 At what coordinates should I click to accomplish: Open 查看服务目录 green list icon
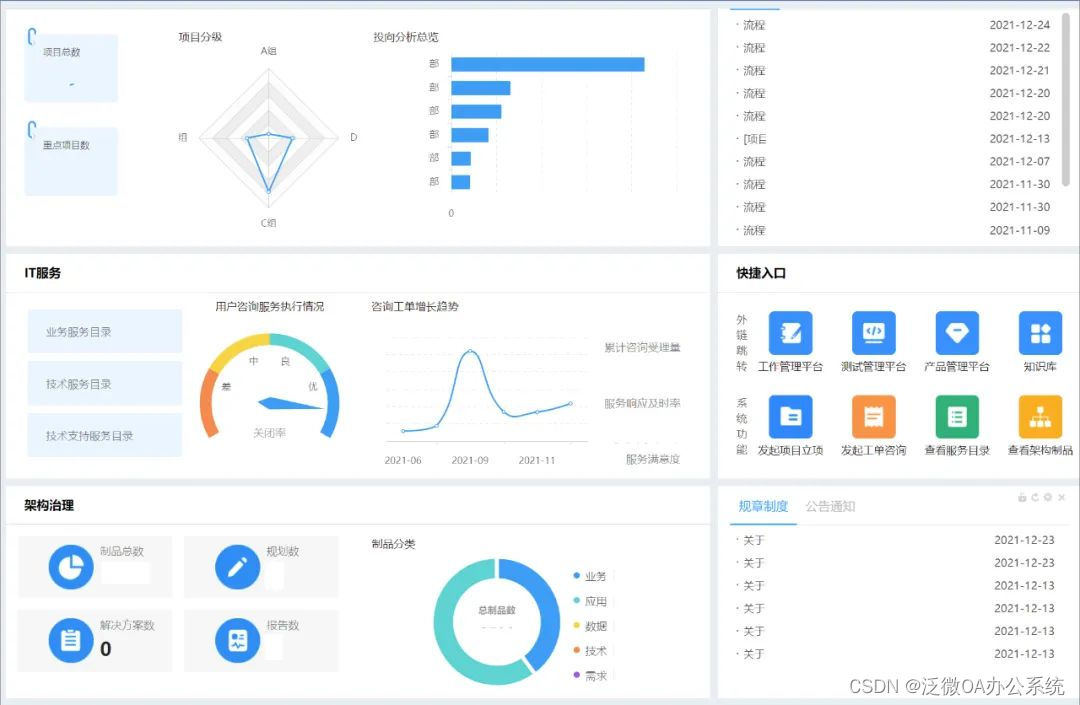(957, 417)
